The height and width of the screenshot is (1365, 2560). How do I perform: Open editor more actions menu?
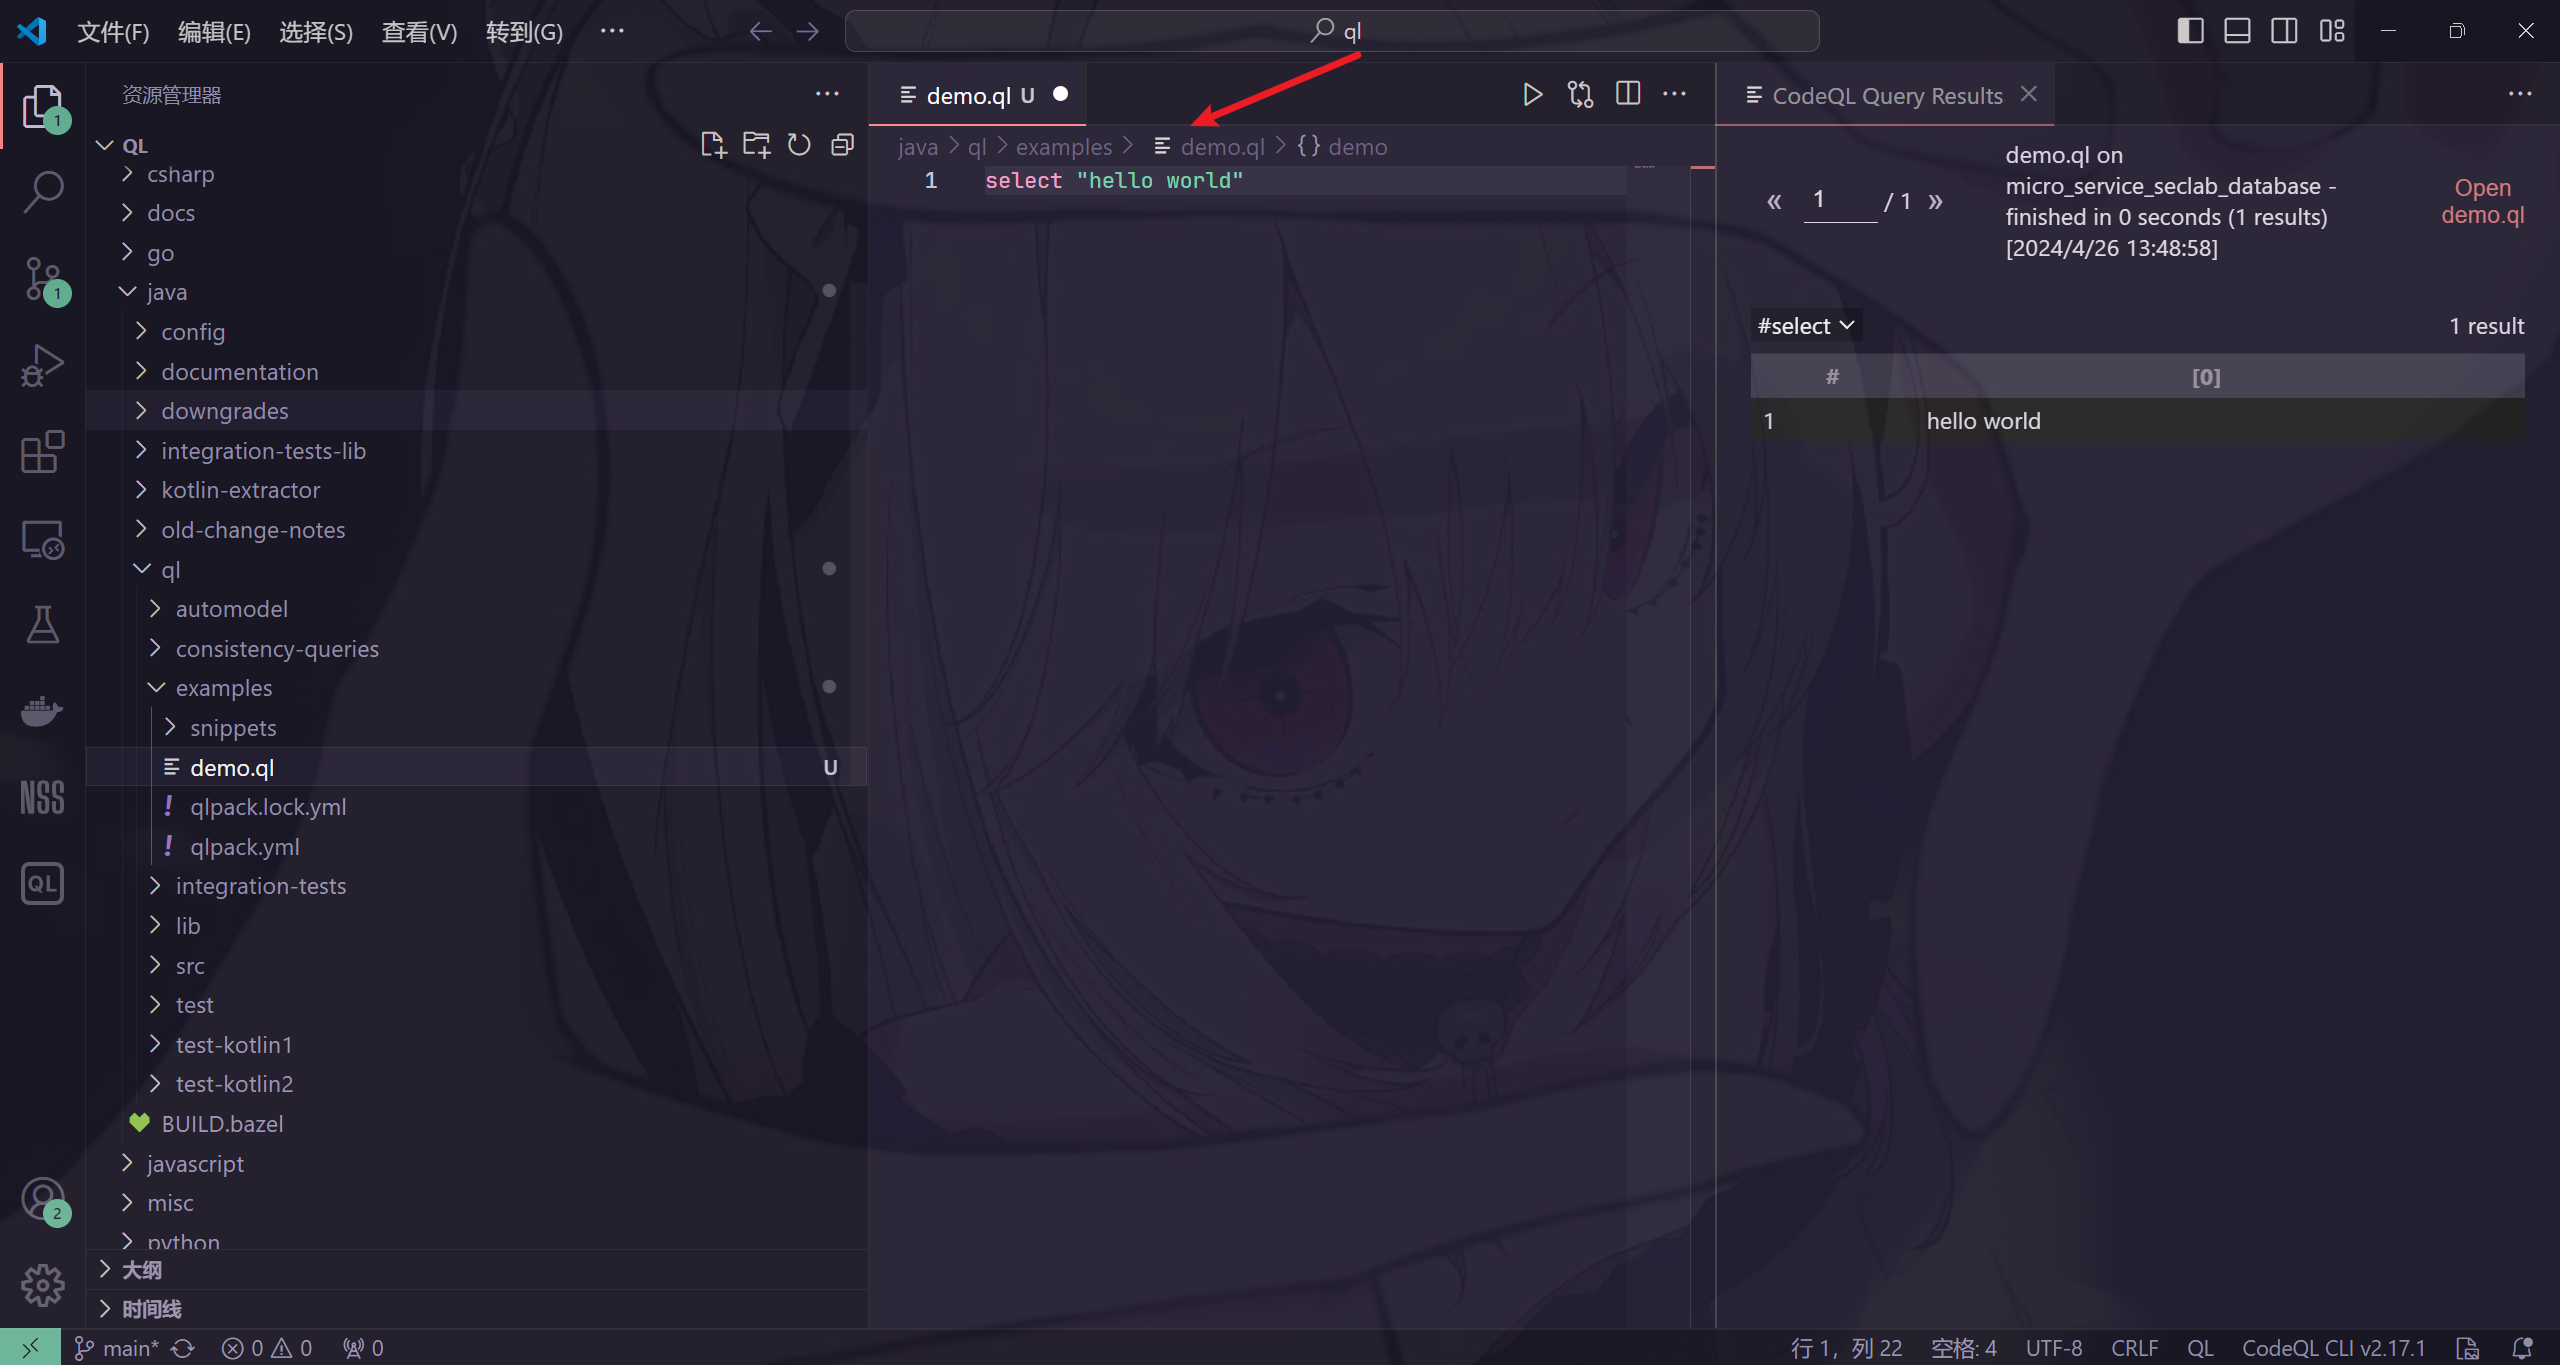pos(1674,94)
